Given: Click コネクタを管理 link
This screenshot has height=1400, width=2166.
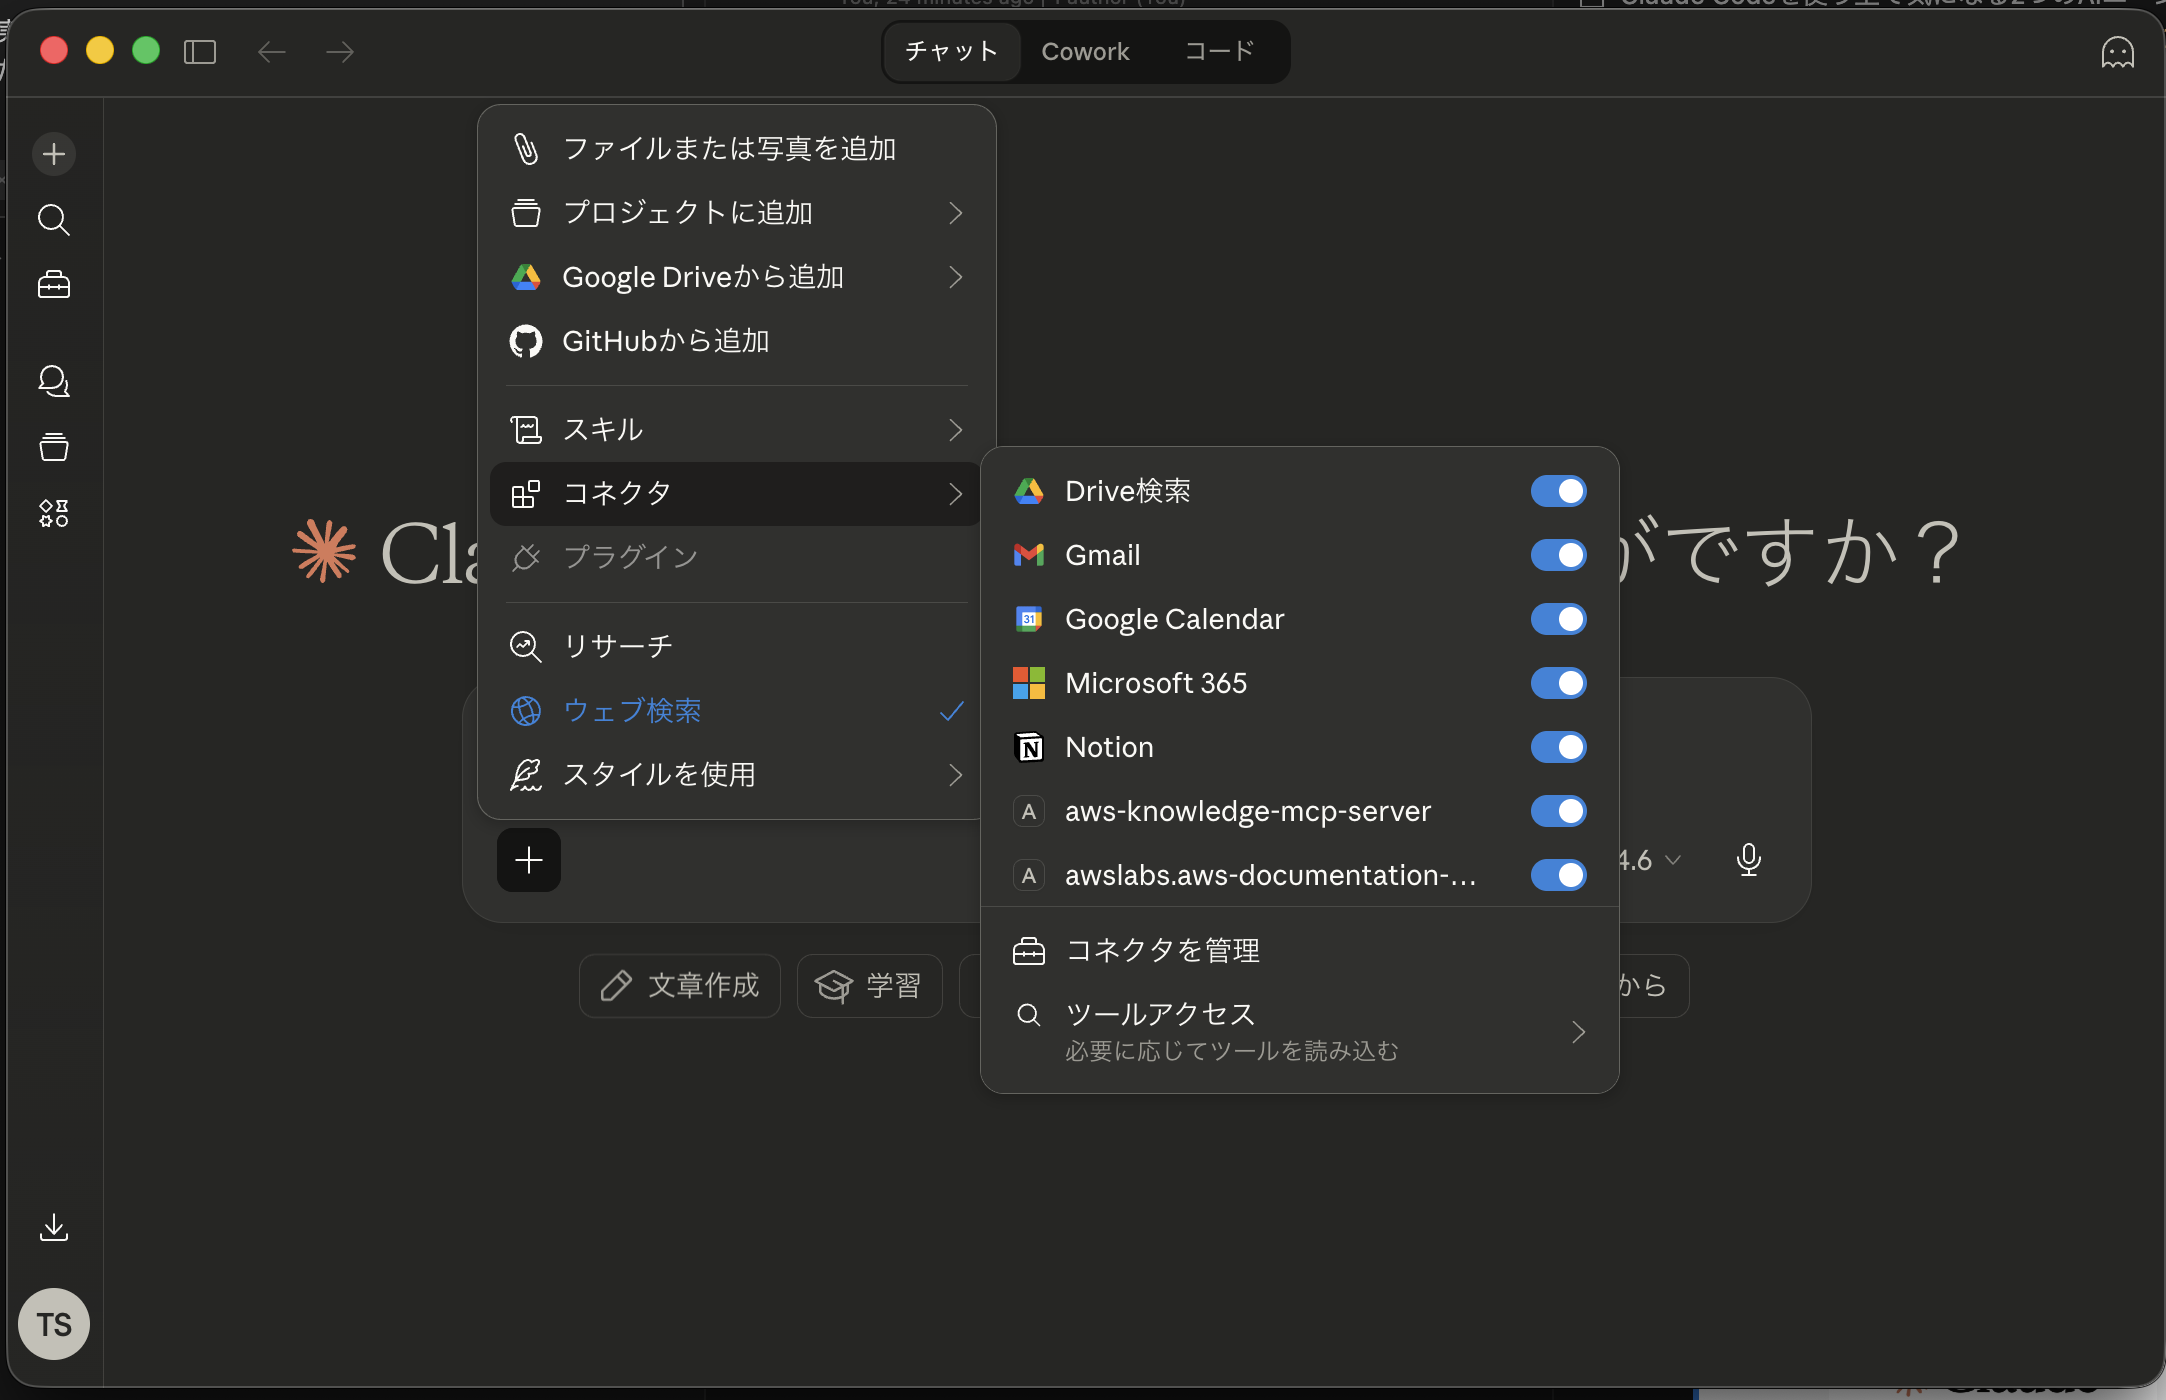Looking at the screenshot, I should coord(1162,951).
